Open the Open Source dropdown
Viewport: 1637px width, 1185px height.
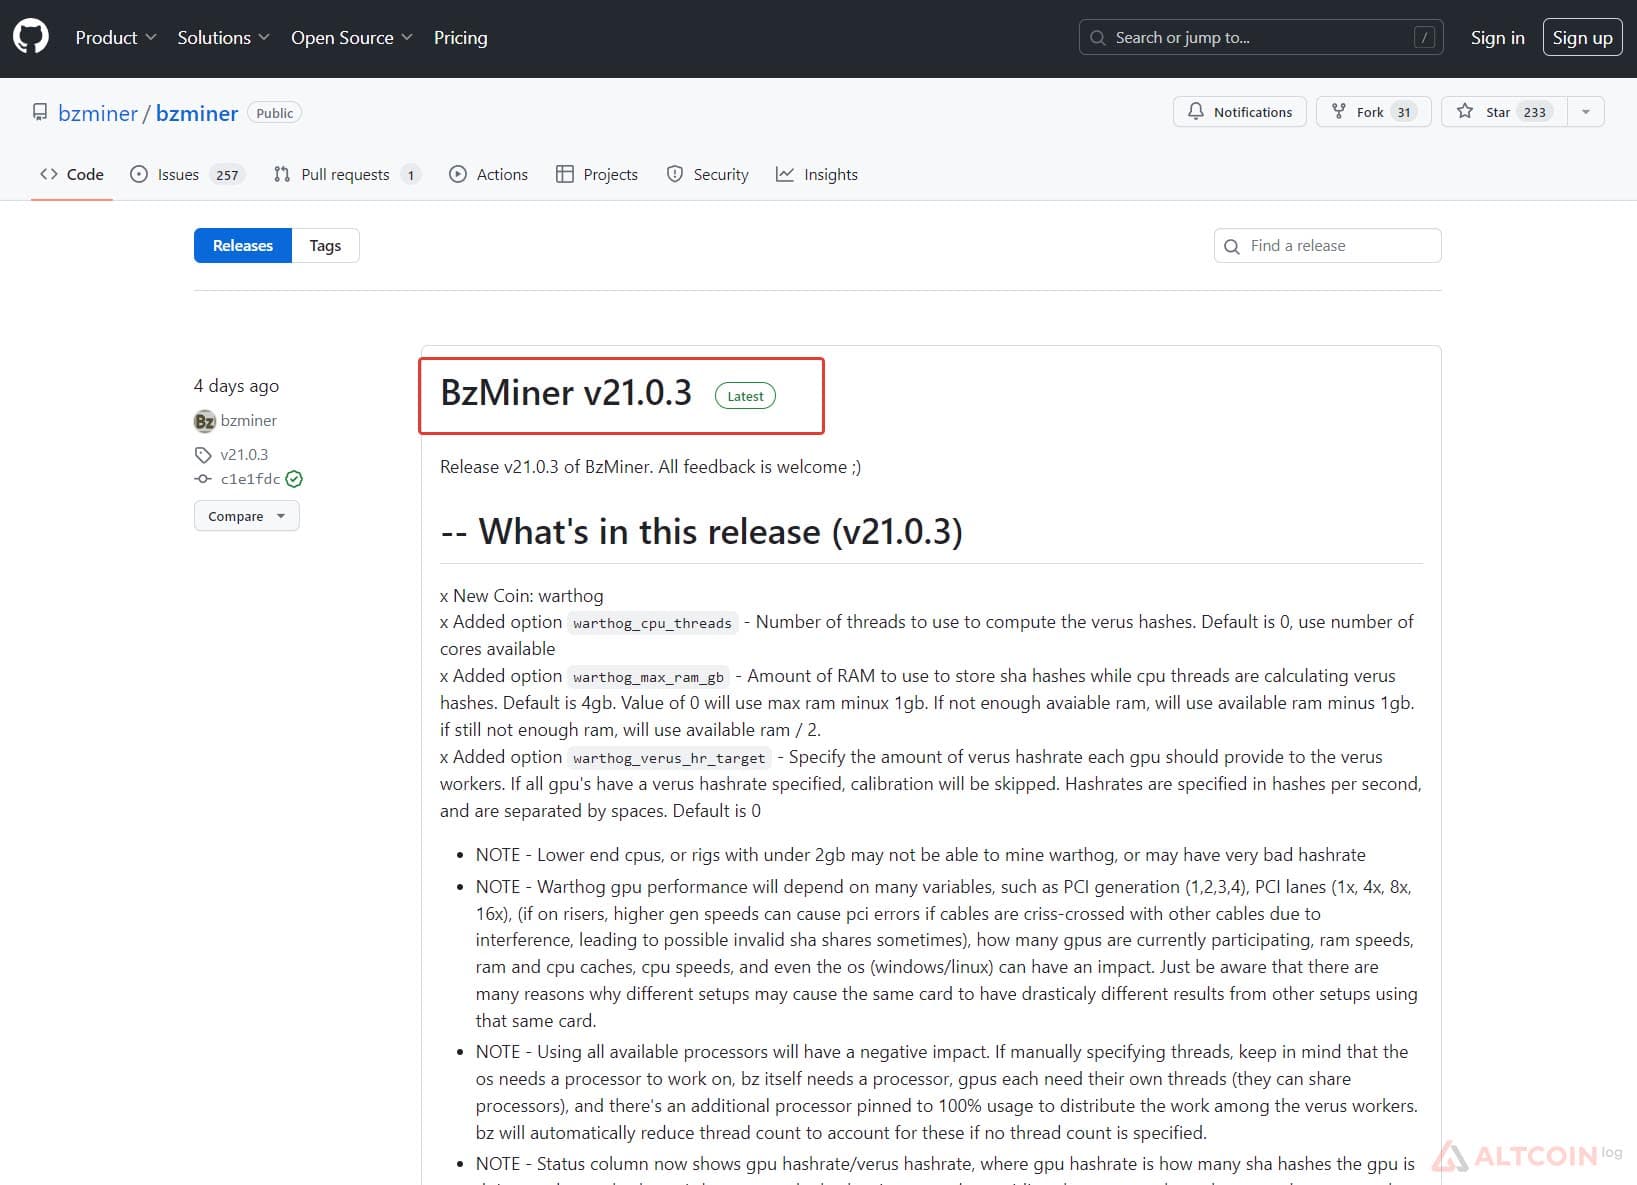click(352, 37)
